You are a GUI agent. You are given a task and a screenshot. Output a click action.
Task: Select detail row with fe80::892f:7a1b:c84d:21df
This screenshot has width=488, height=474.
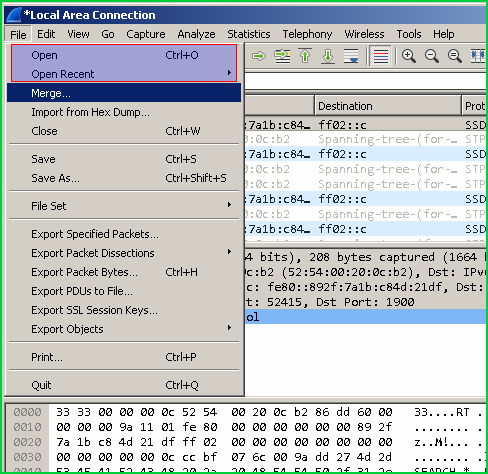366,287
